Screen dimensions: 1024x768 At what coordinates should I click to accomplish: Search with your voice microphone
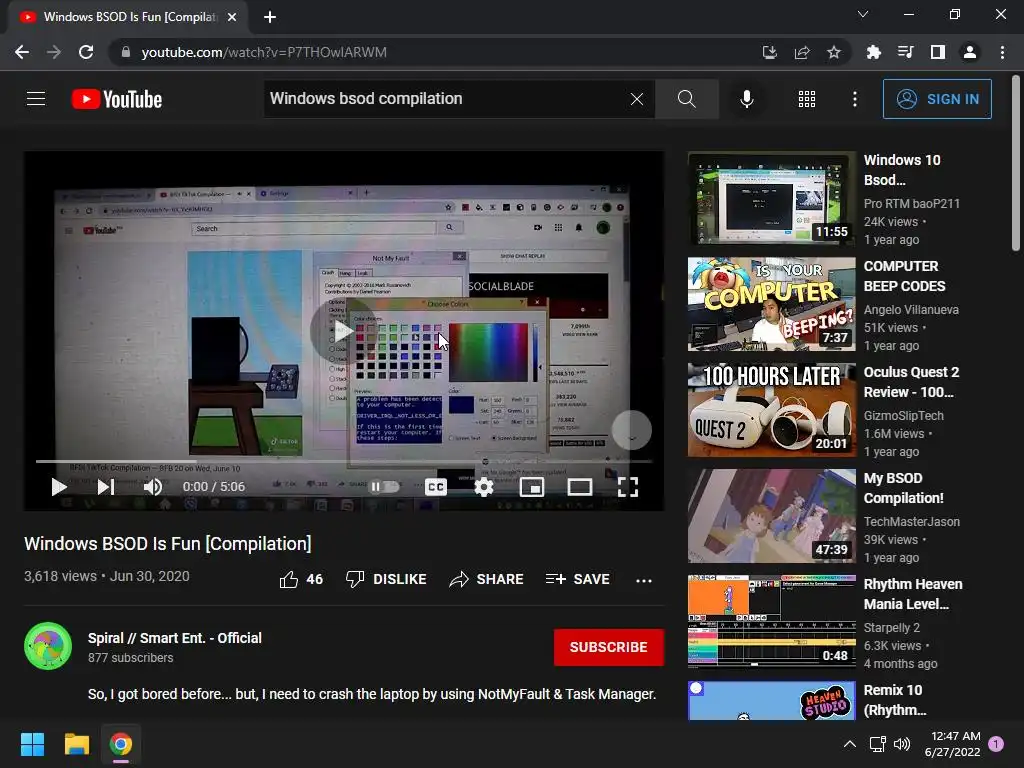[x=747, y=99]
